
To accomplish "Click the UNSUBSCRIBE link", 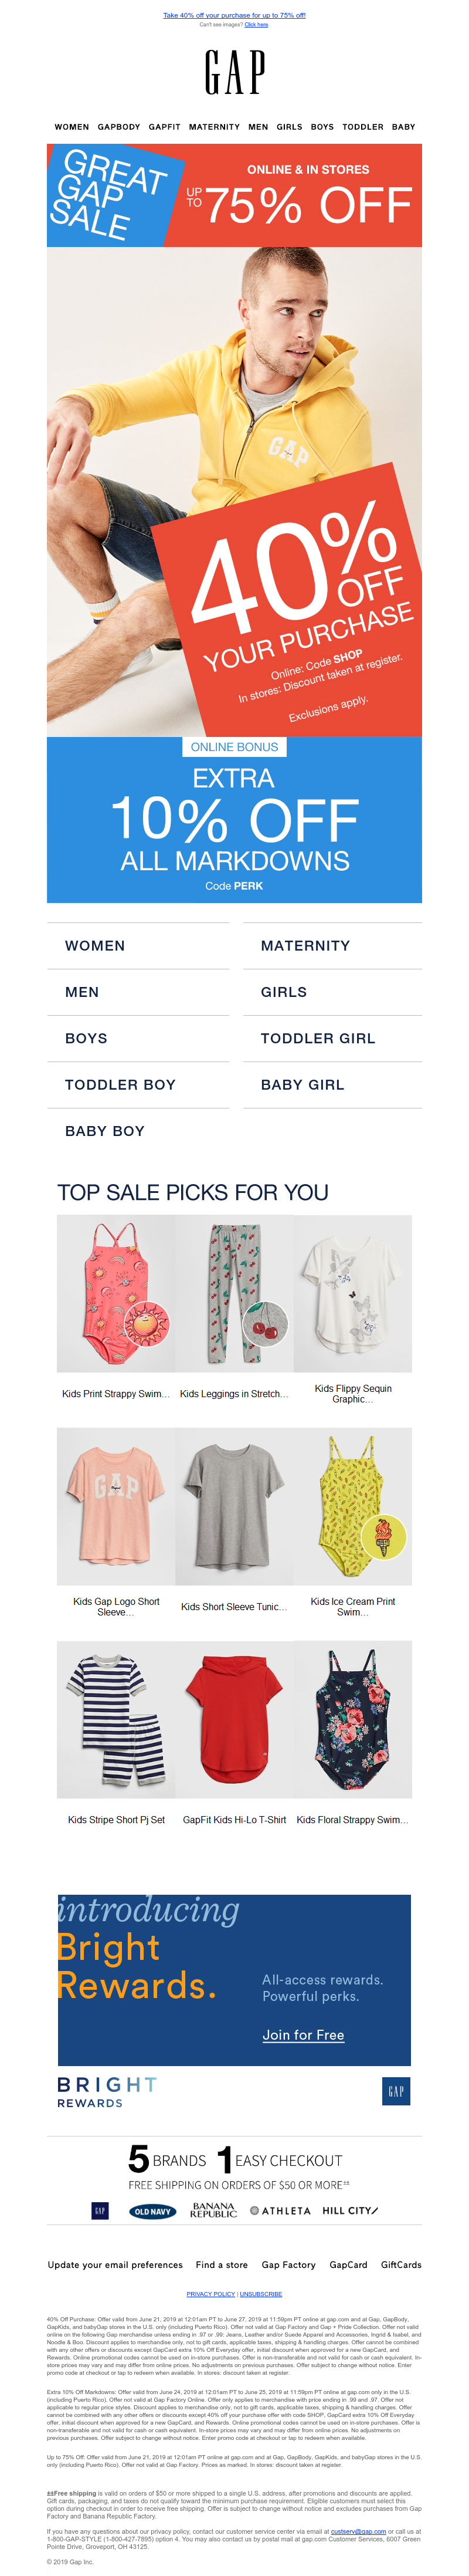I will [x=261, y=2294].
